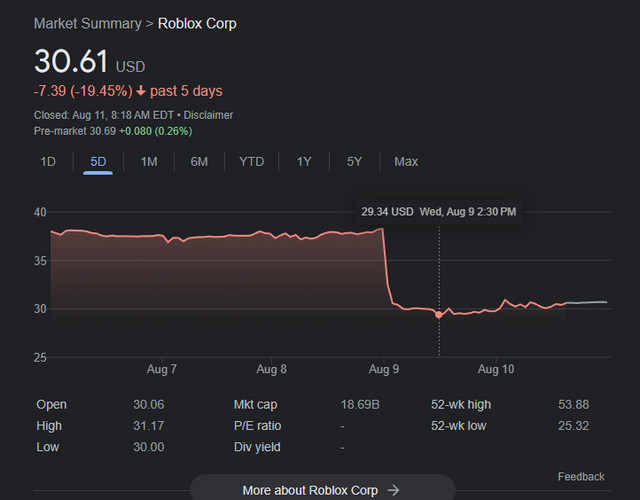
Task: Open the Market Summary breadcrumb link
Action: point(88,24)
